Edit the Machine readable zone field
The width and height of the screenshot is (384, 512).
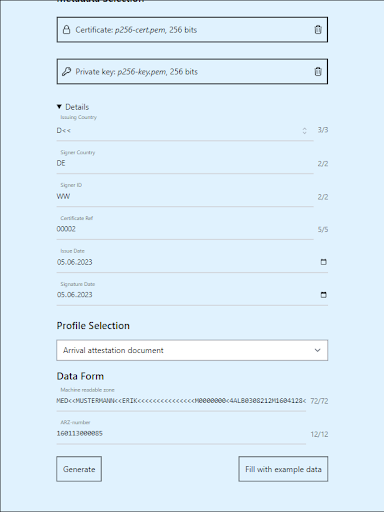(x=181, y=401)
